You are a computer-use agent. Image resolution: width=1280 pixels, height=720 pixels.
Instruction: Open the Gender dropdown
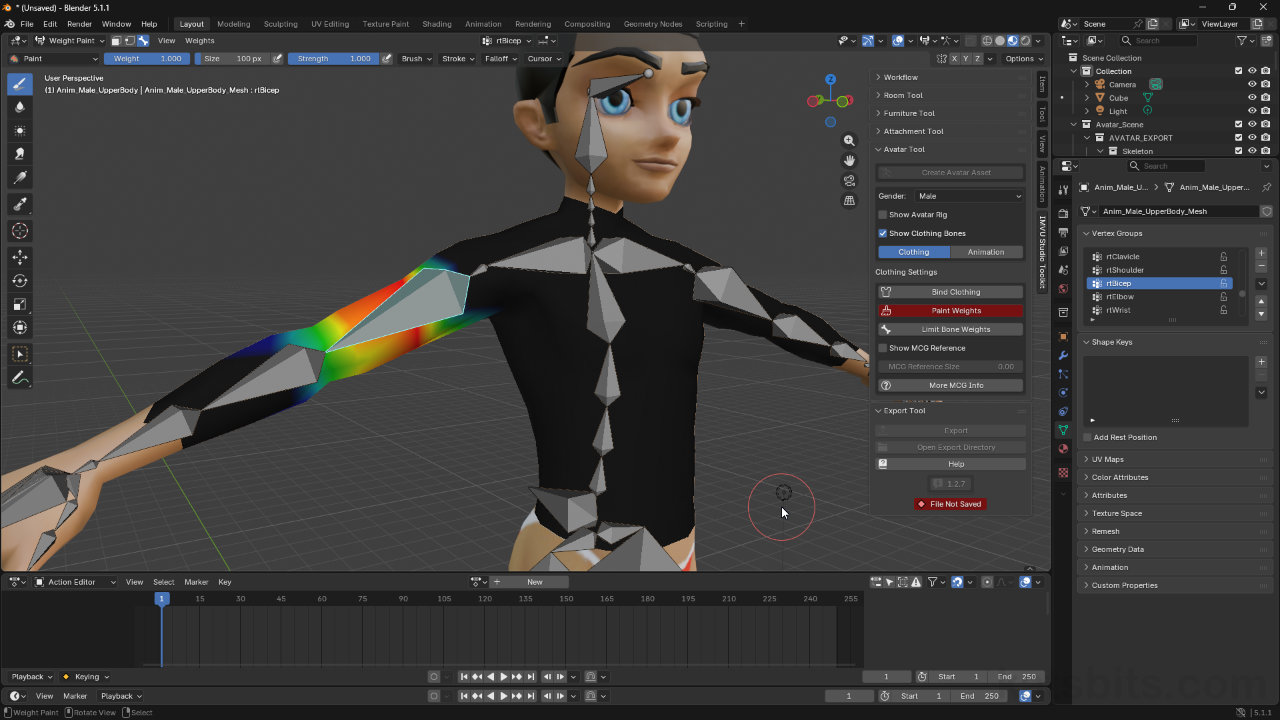[x=969, y=196]
